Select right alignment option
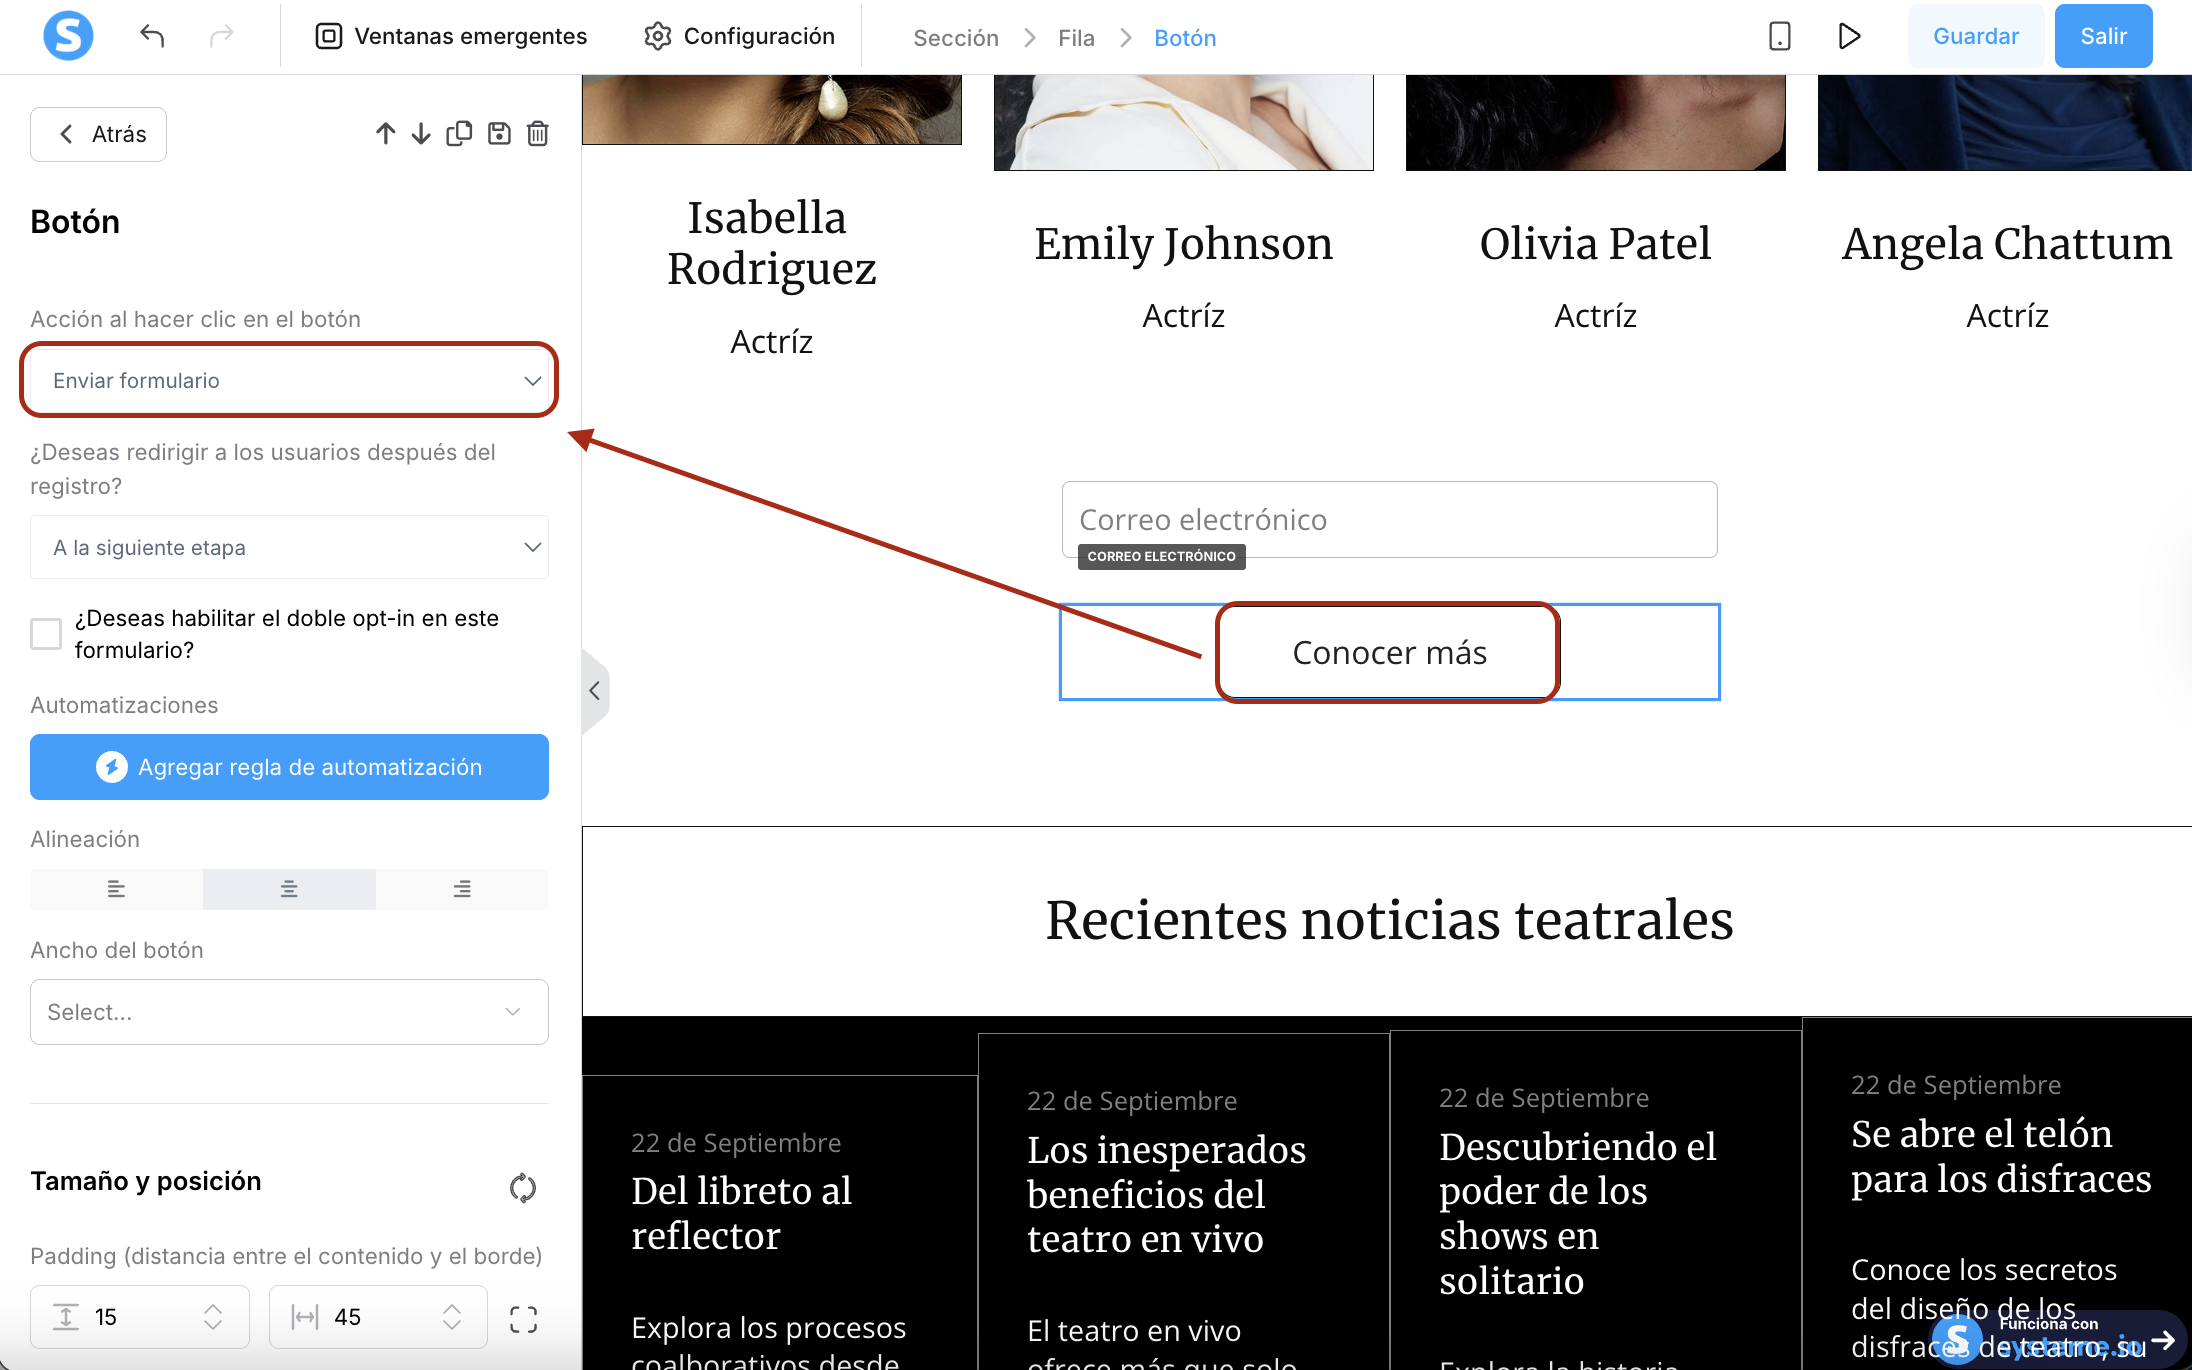 [x=462, y=889]
